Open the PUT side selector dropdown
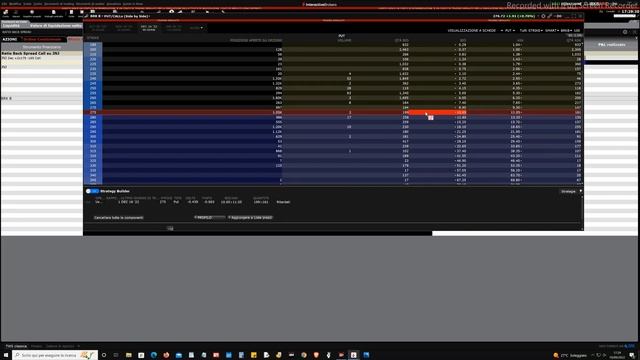 509,31
